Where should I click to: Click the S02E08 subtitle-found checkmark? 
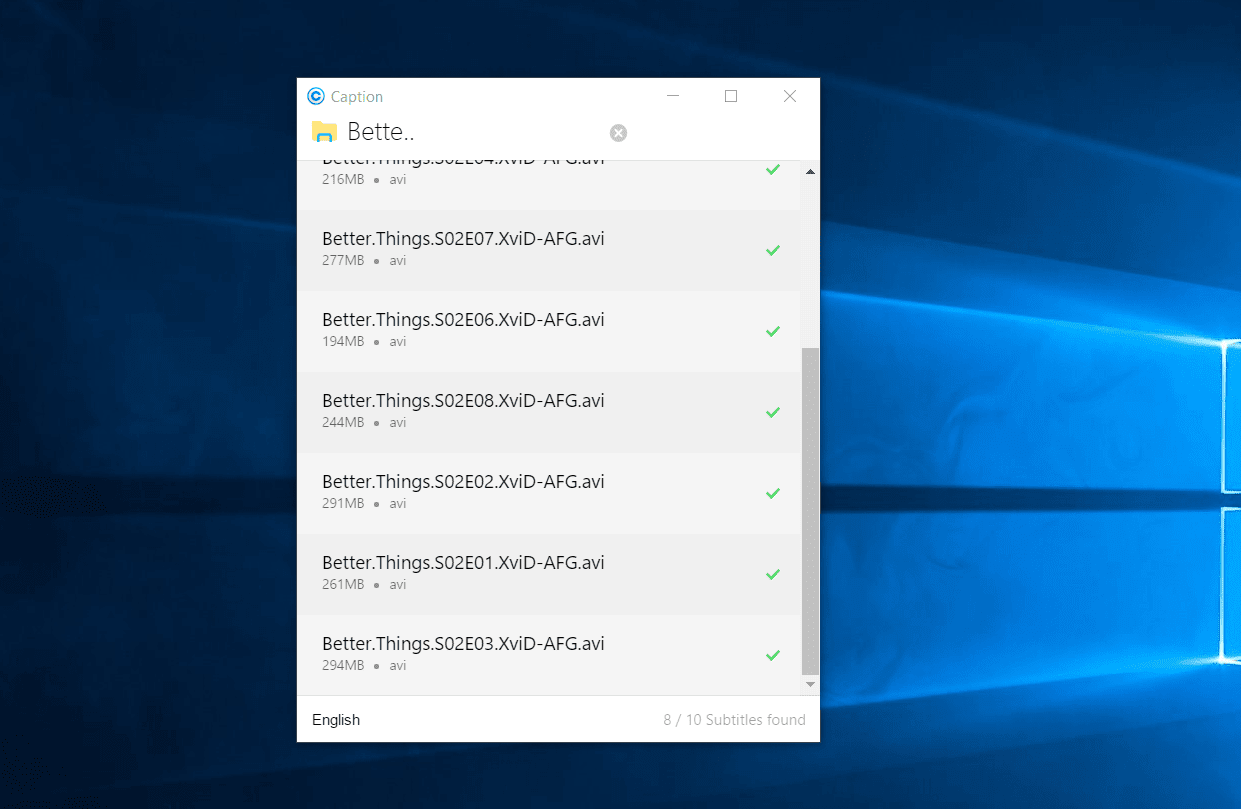point(772,412)
